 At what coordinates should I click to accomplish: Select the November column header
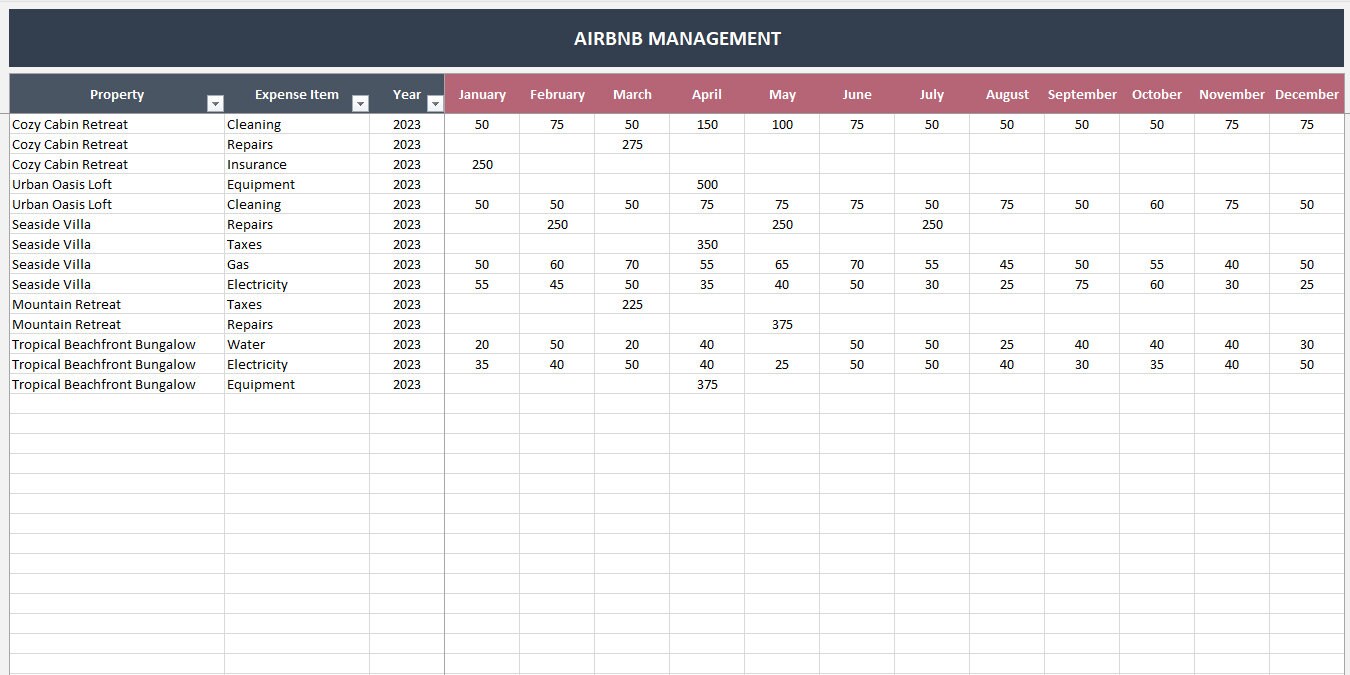click(x=1232, y=94)
